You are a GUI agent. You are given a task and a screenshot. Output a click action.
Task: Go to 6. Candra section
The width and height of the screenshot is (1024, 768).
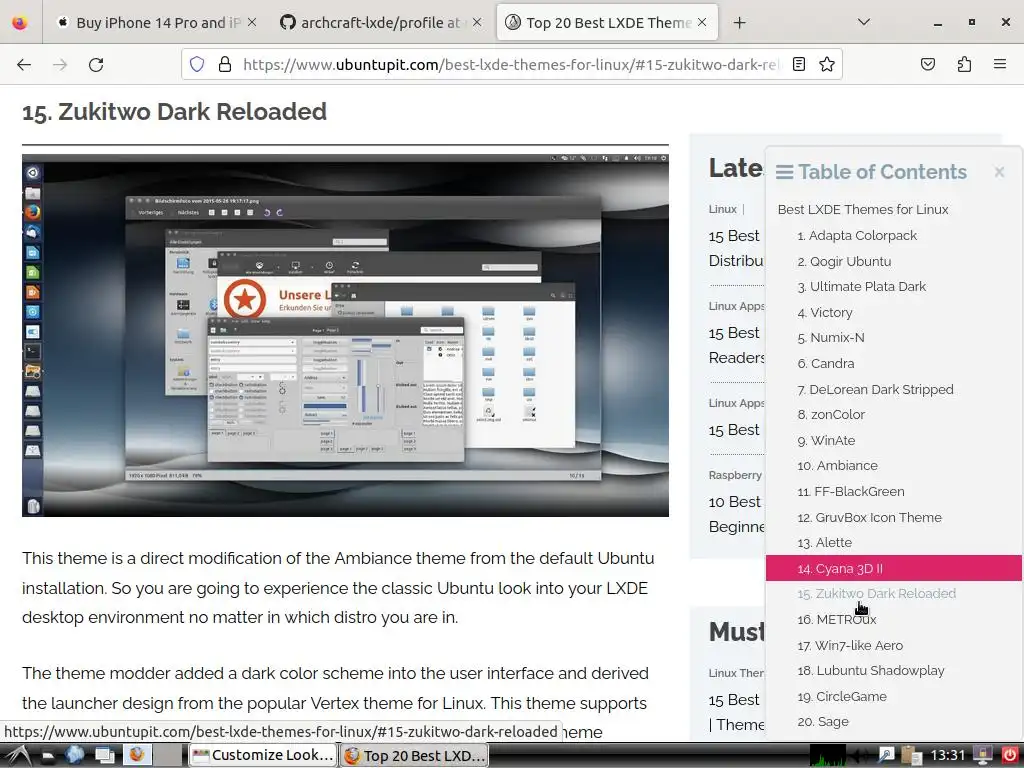(x=825, y=363)
